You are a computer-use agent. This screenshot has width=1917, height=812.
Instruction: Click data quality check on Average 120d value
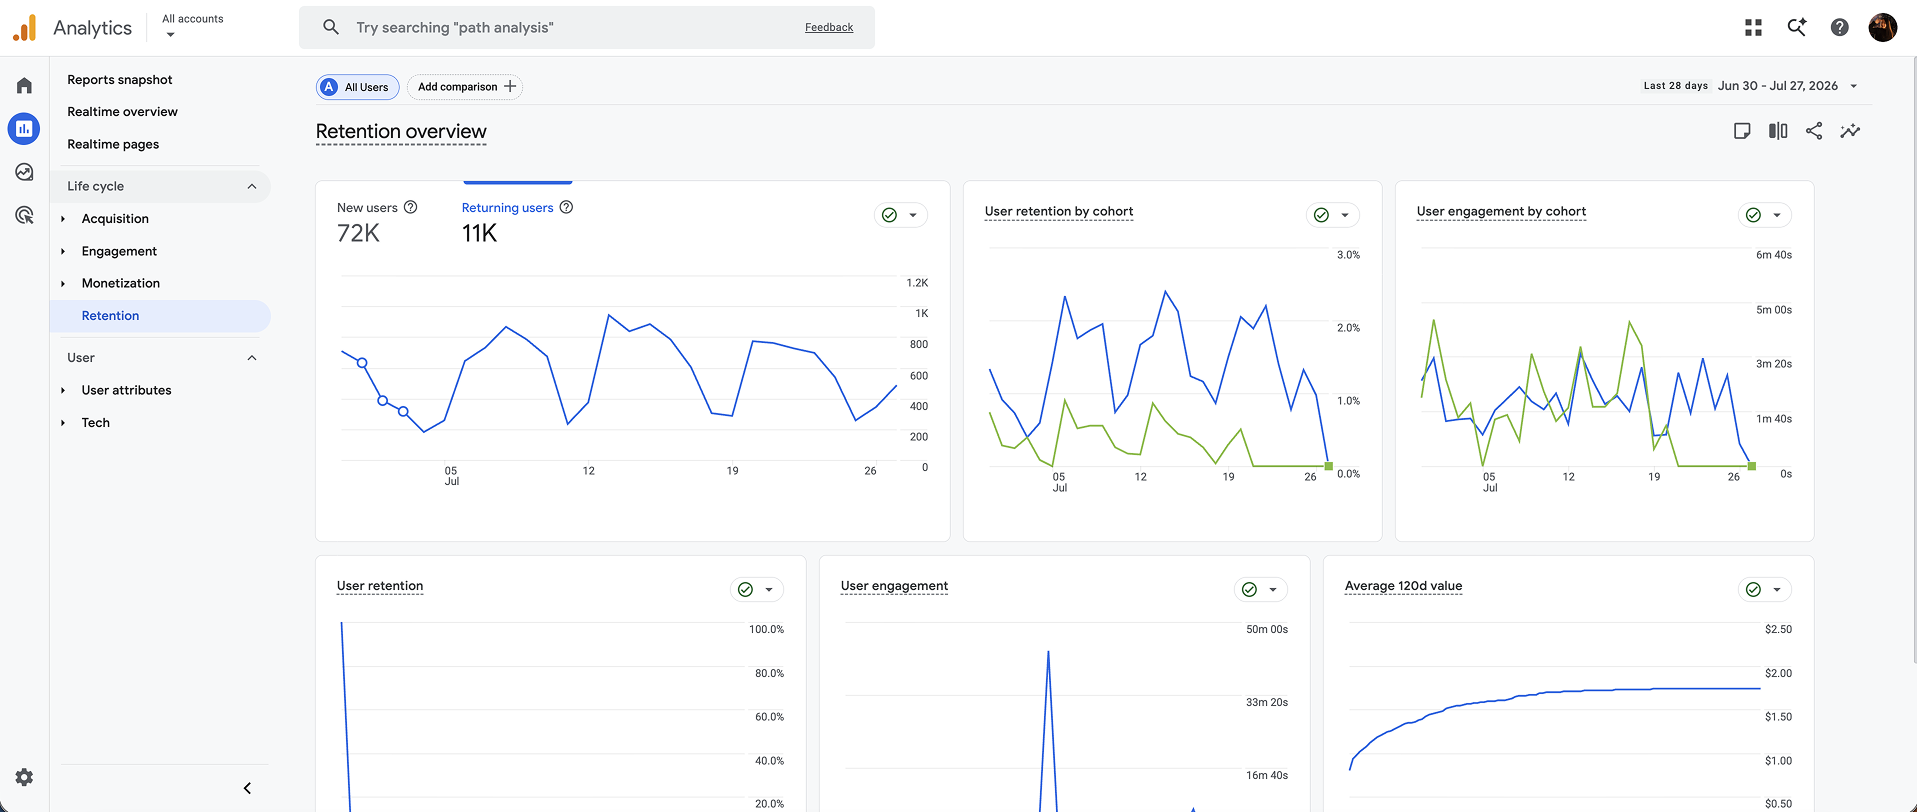tap(1753, 590)
